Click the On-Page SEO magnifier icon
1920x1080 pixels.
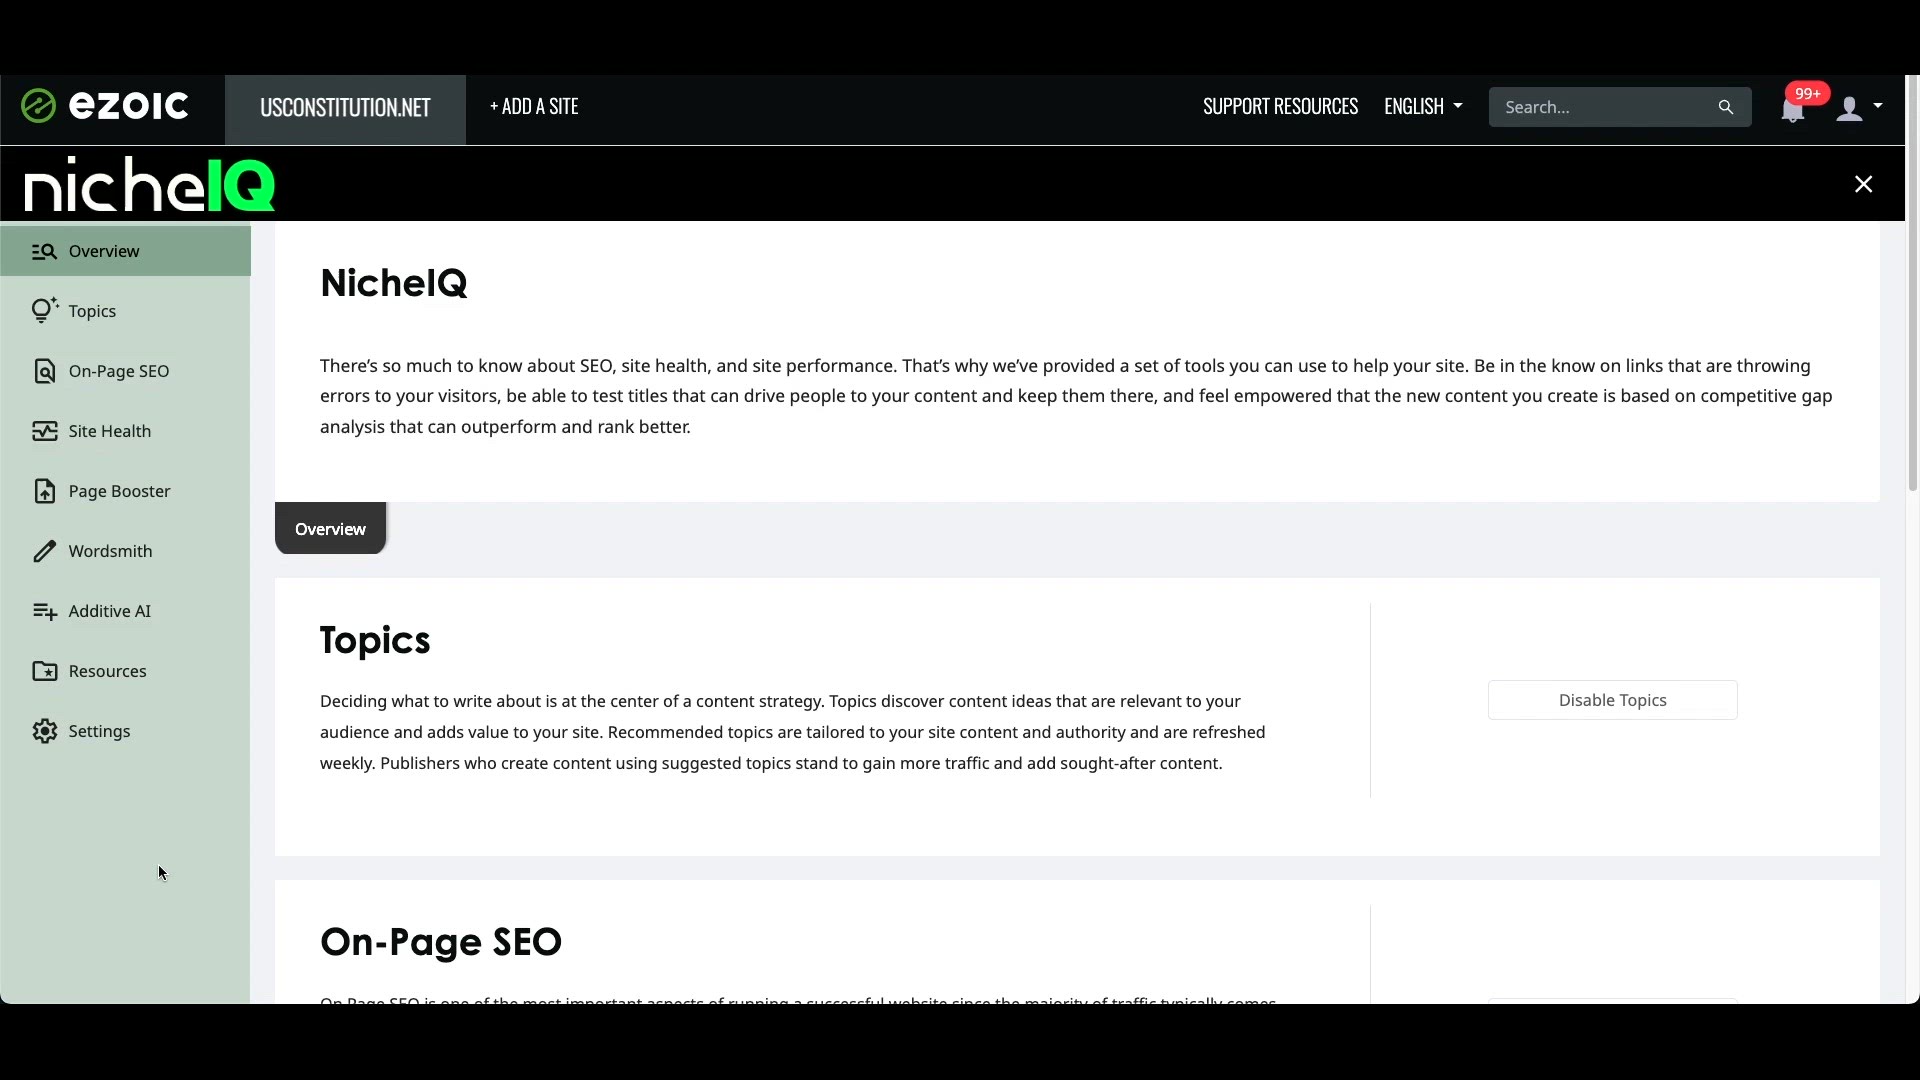[44, 371]
